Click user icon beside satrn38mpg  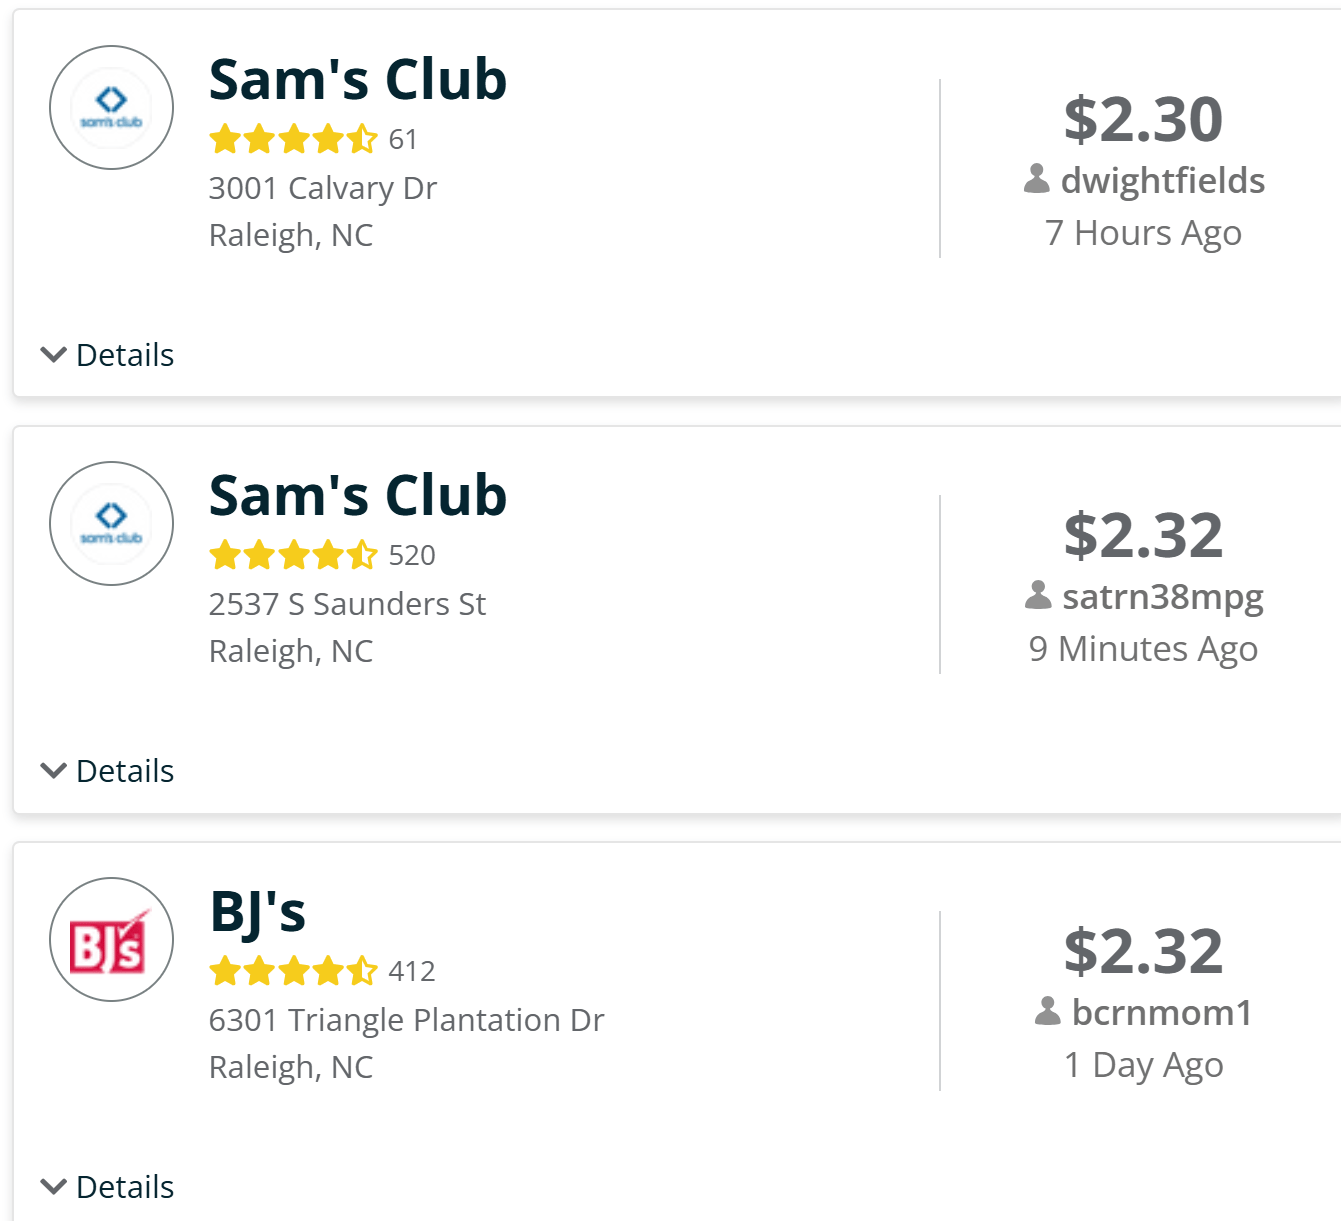[1039, 596]
